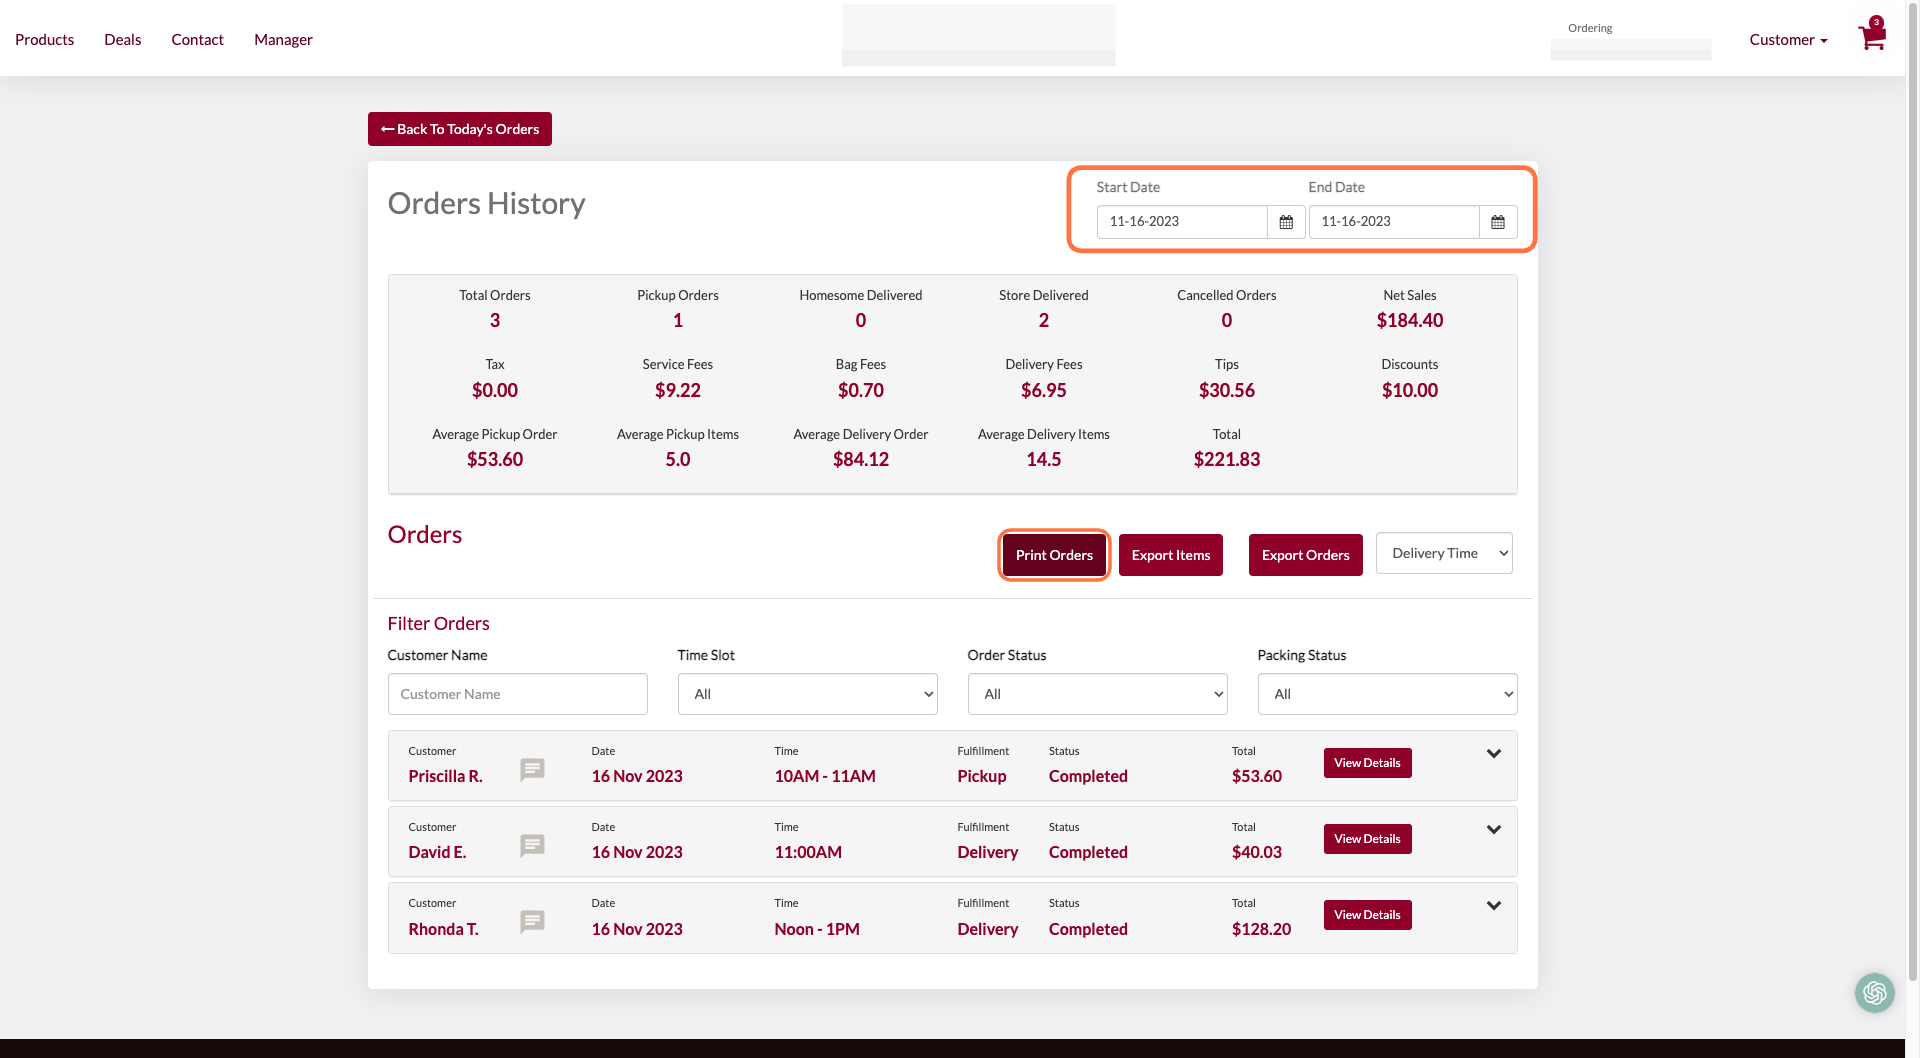
Task: Open Rhonda T.'s order note icon
Action: click(532, 921)
